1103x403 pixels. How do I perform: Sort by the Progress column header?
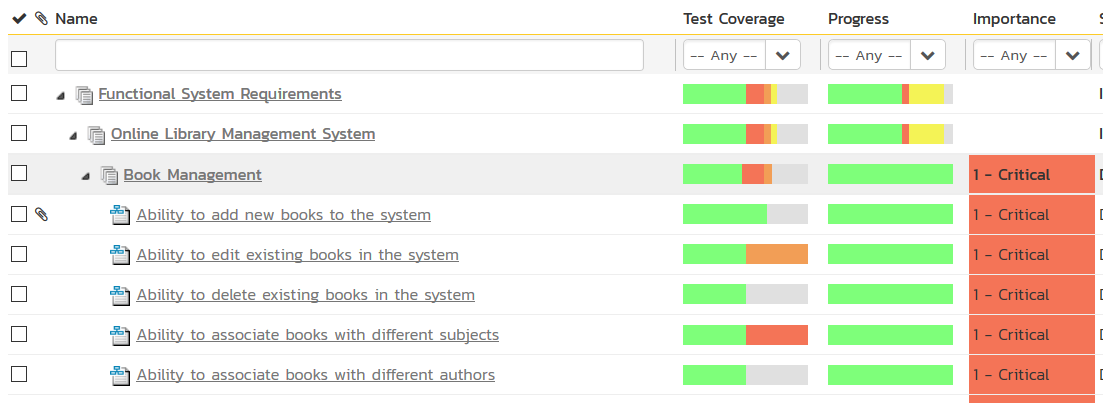click(858, 19)
